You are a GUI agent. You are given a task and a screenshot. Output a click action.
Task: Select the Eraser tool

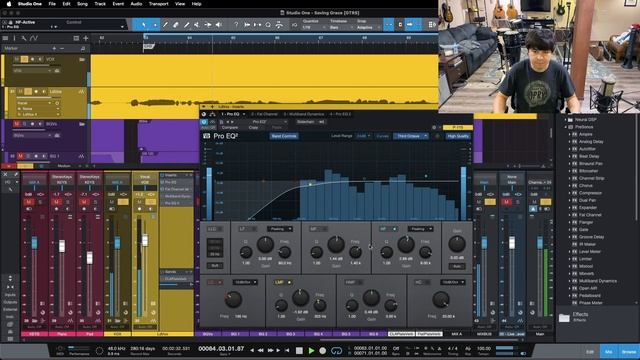pyautogui.click(x=176, y=25)
